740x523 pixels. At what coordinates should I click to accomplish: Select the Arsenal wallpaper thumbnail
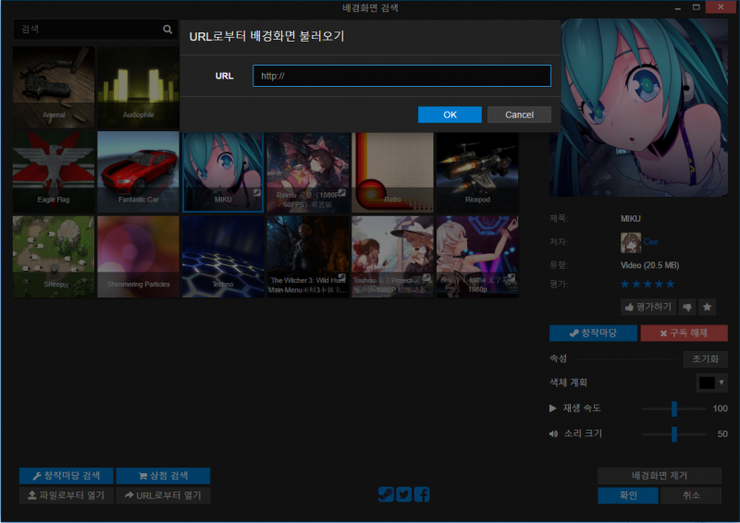tap(53, 87)
